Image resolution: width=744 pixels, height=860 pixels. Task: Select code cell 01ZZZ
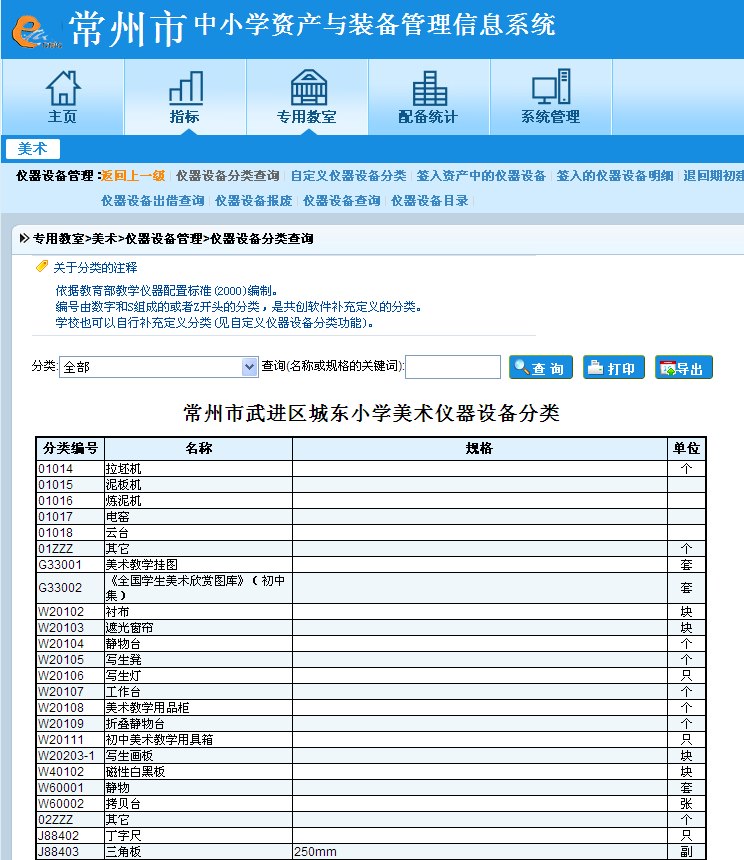[71, 548]
